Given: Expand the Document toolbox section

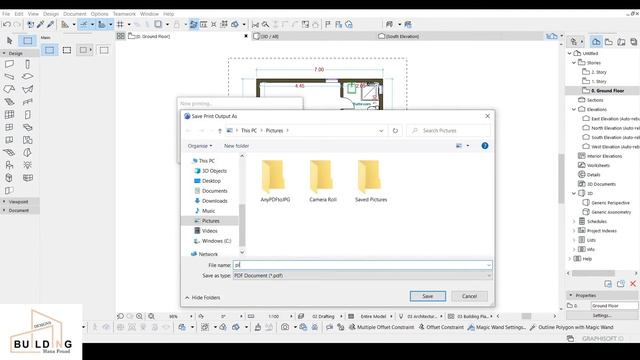Looking at the screenshot, I should click(x=20, y=211).
